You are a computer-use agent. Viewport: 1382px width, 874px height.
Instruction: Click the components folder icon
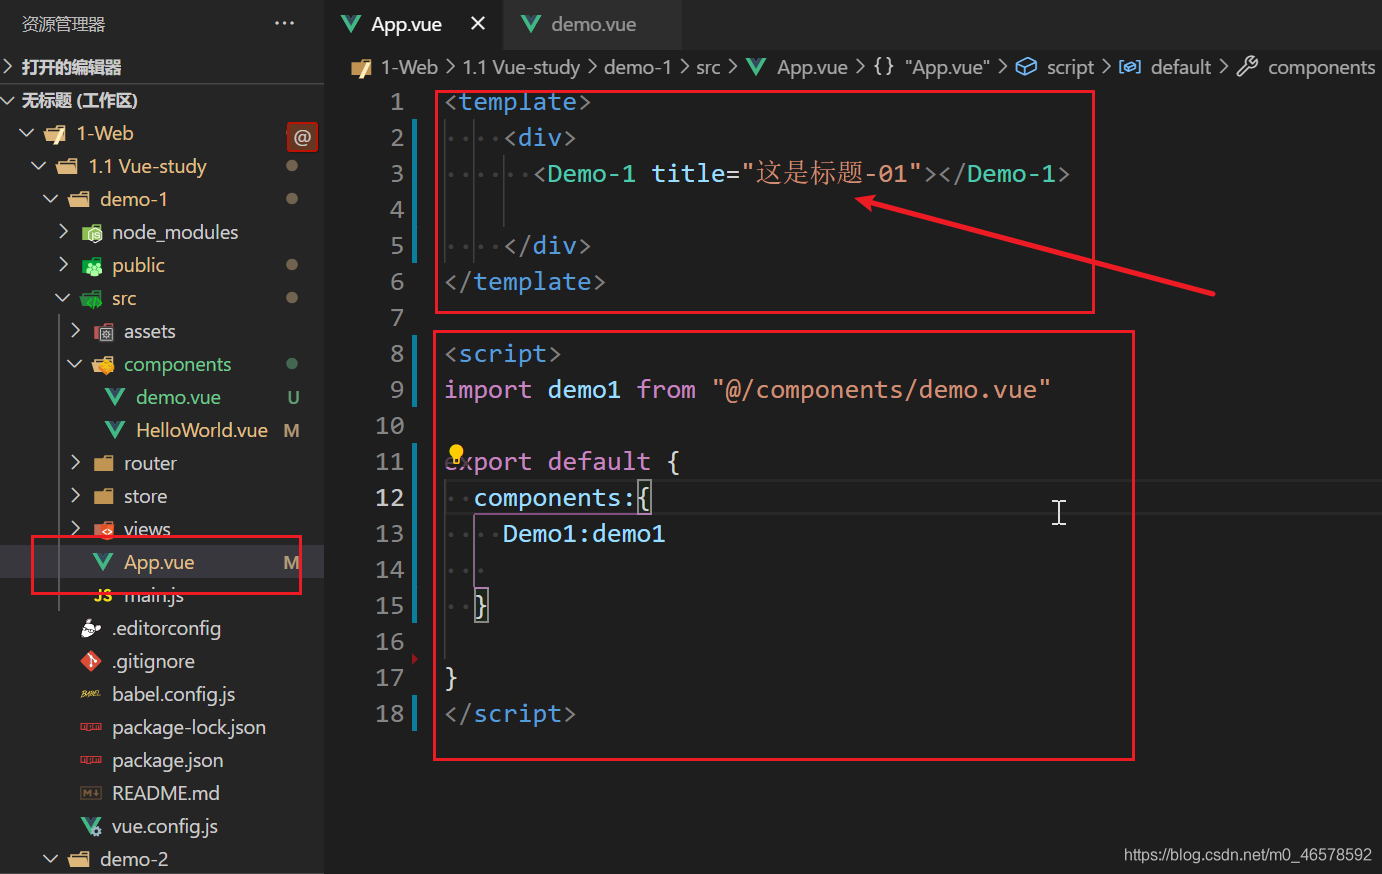coord(103,365)
